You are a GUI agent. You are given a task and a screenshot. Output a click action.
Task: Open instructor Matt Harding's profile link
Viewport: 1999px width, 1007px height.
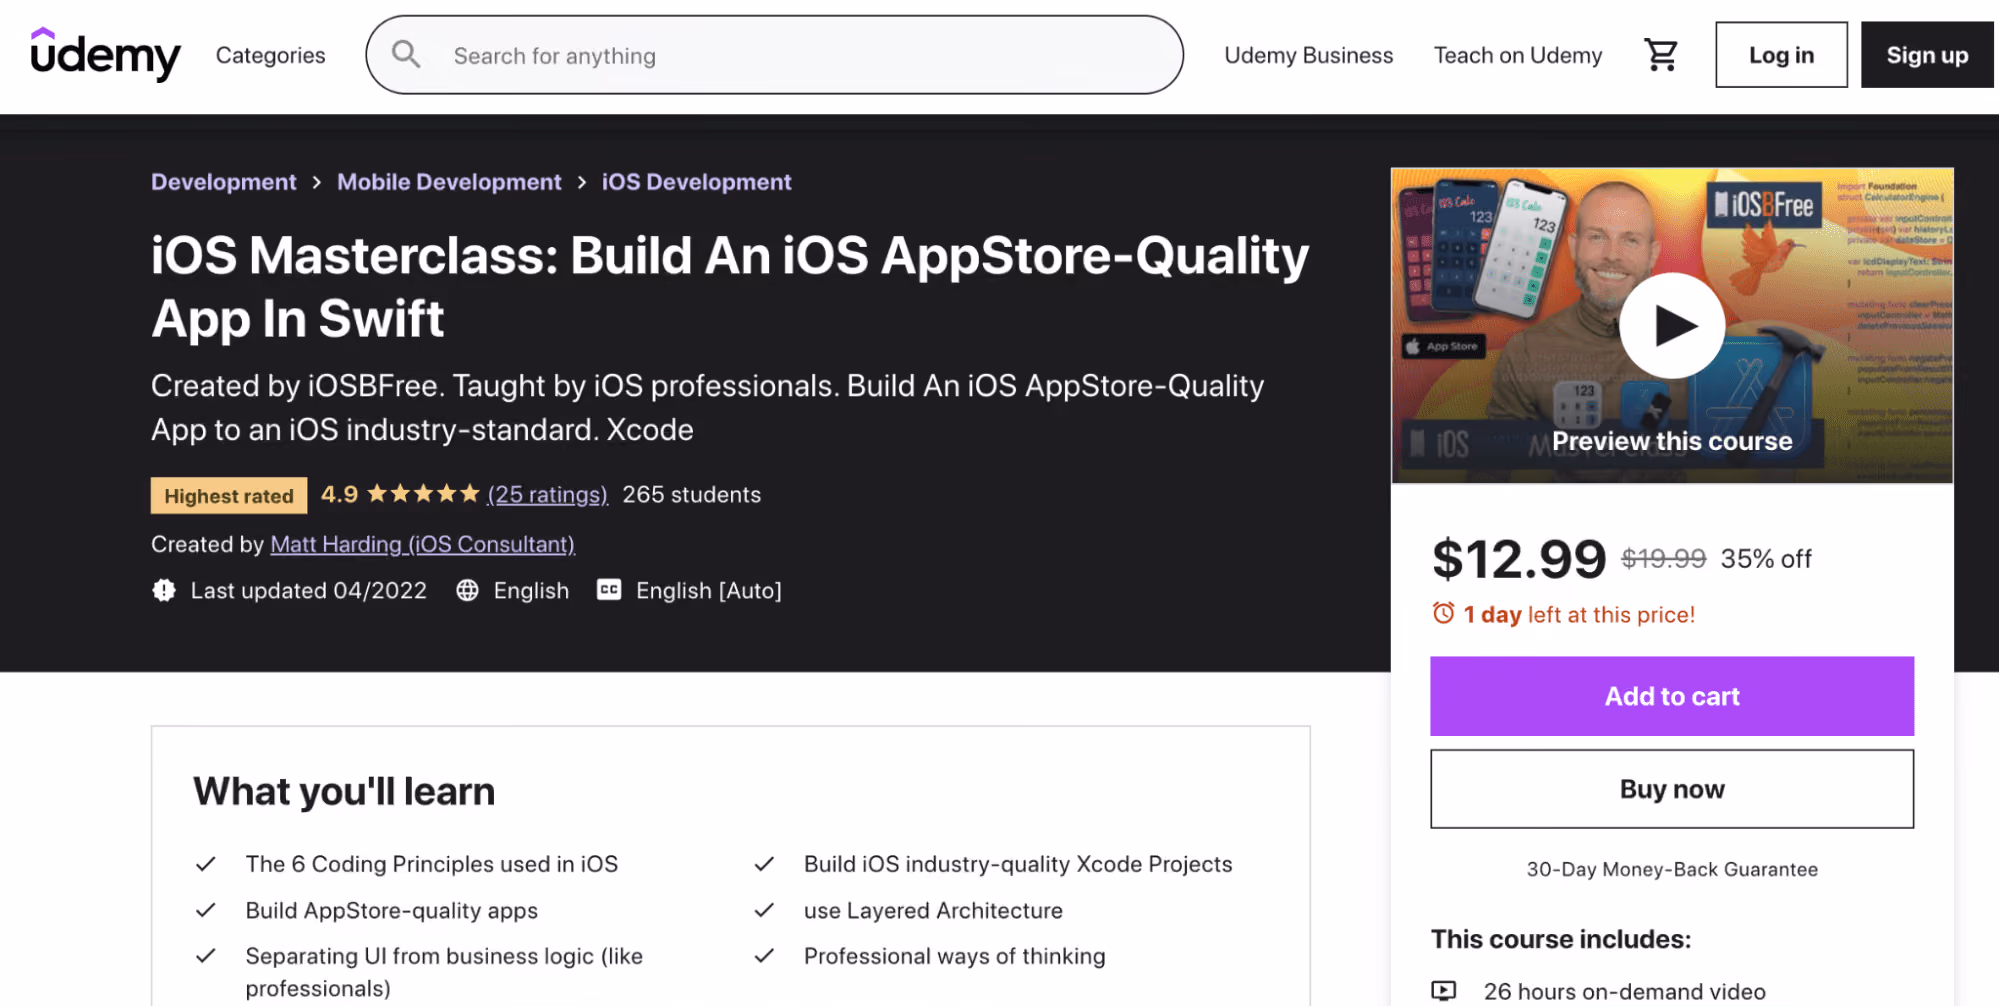pos(423,544)
